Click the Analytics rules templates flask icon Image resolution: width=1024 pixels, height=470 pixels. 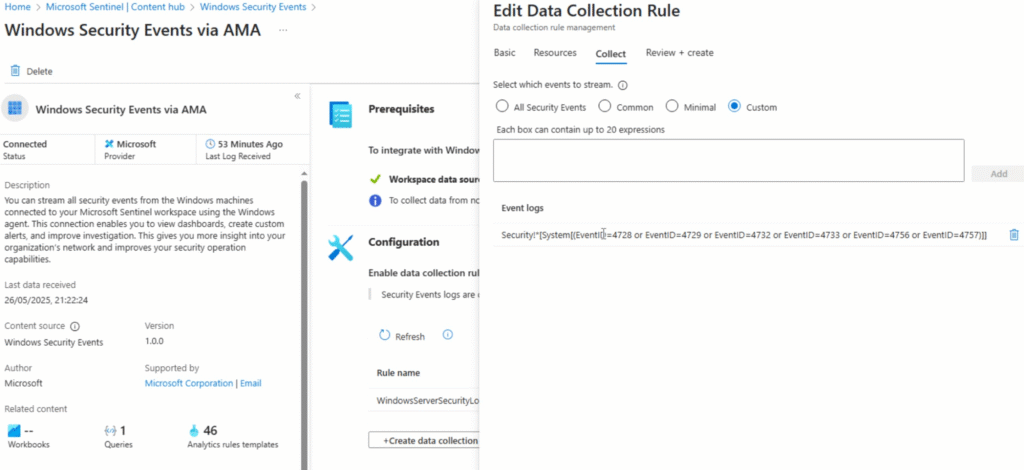193,431
